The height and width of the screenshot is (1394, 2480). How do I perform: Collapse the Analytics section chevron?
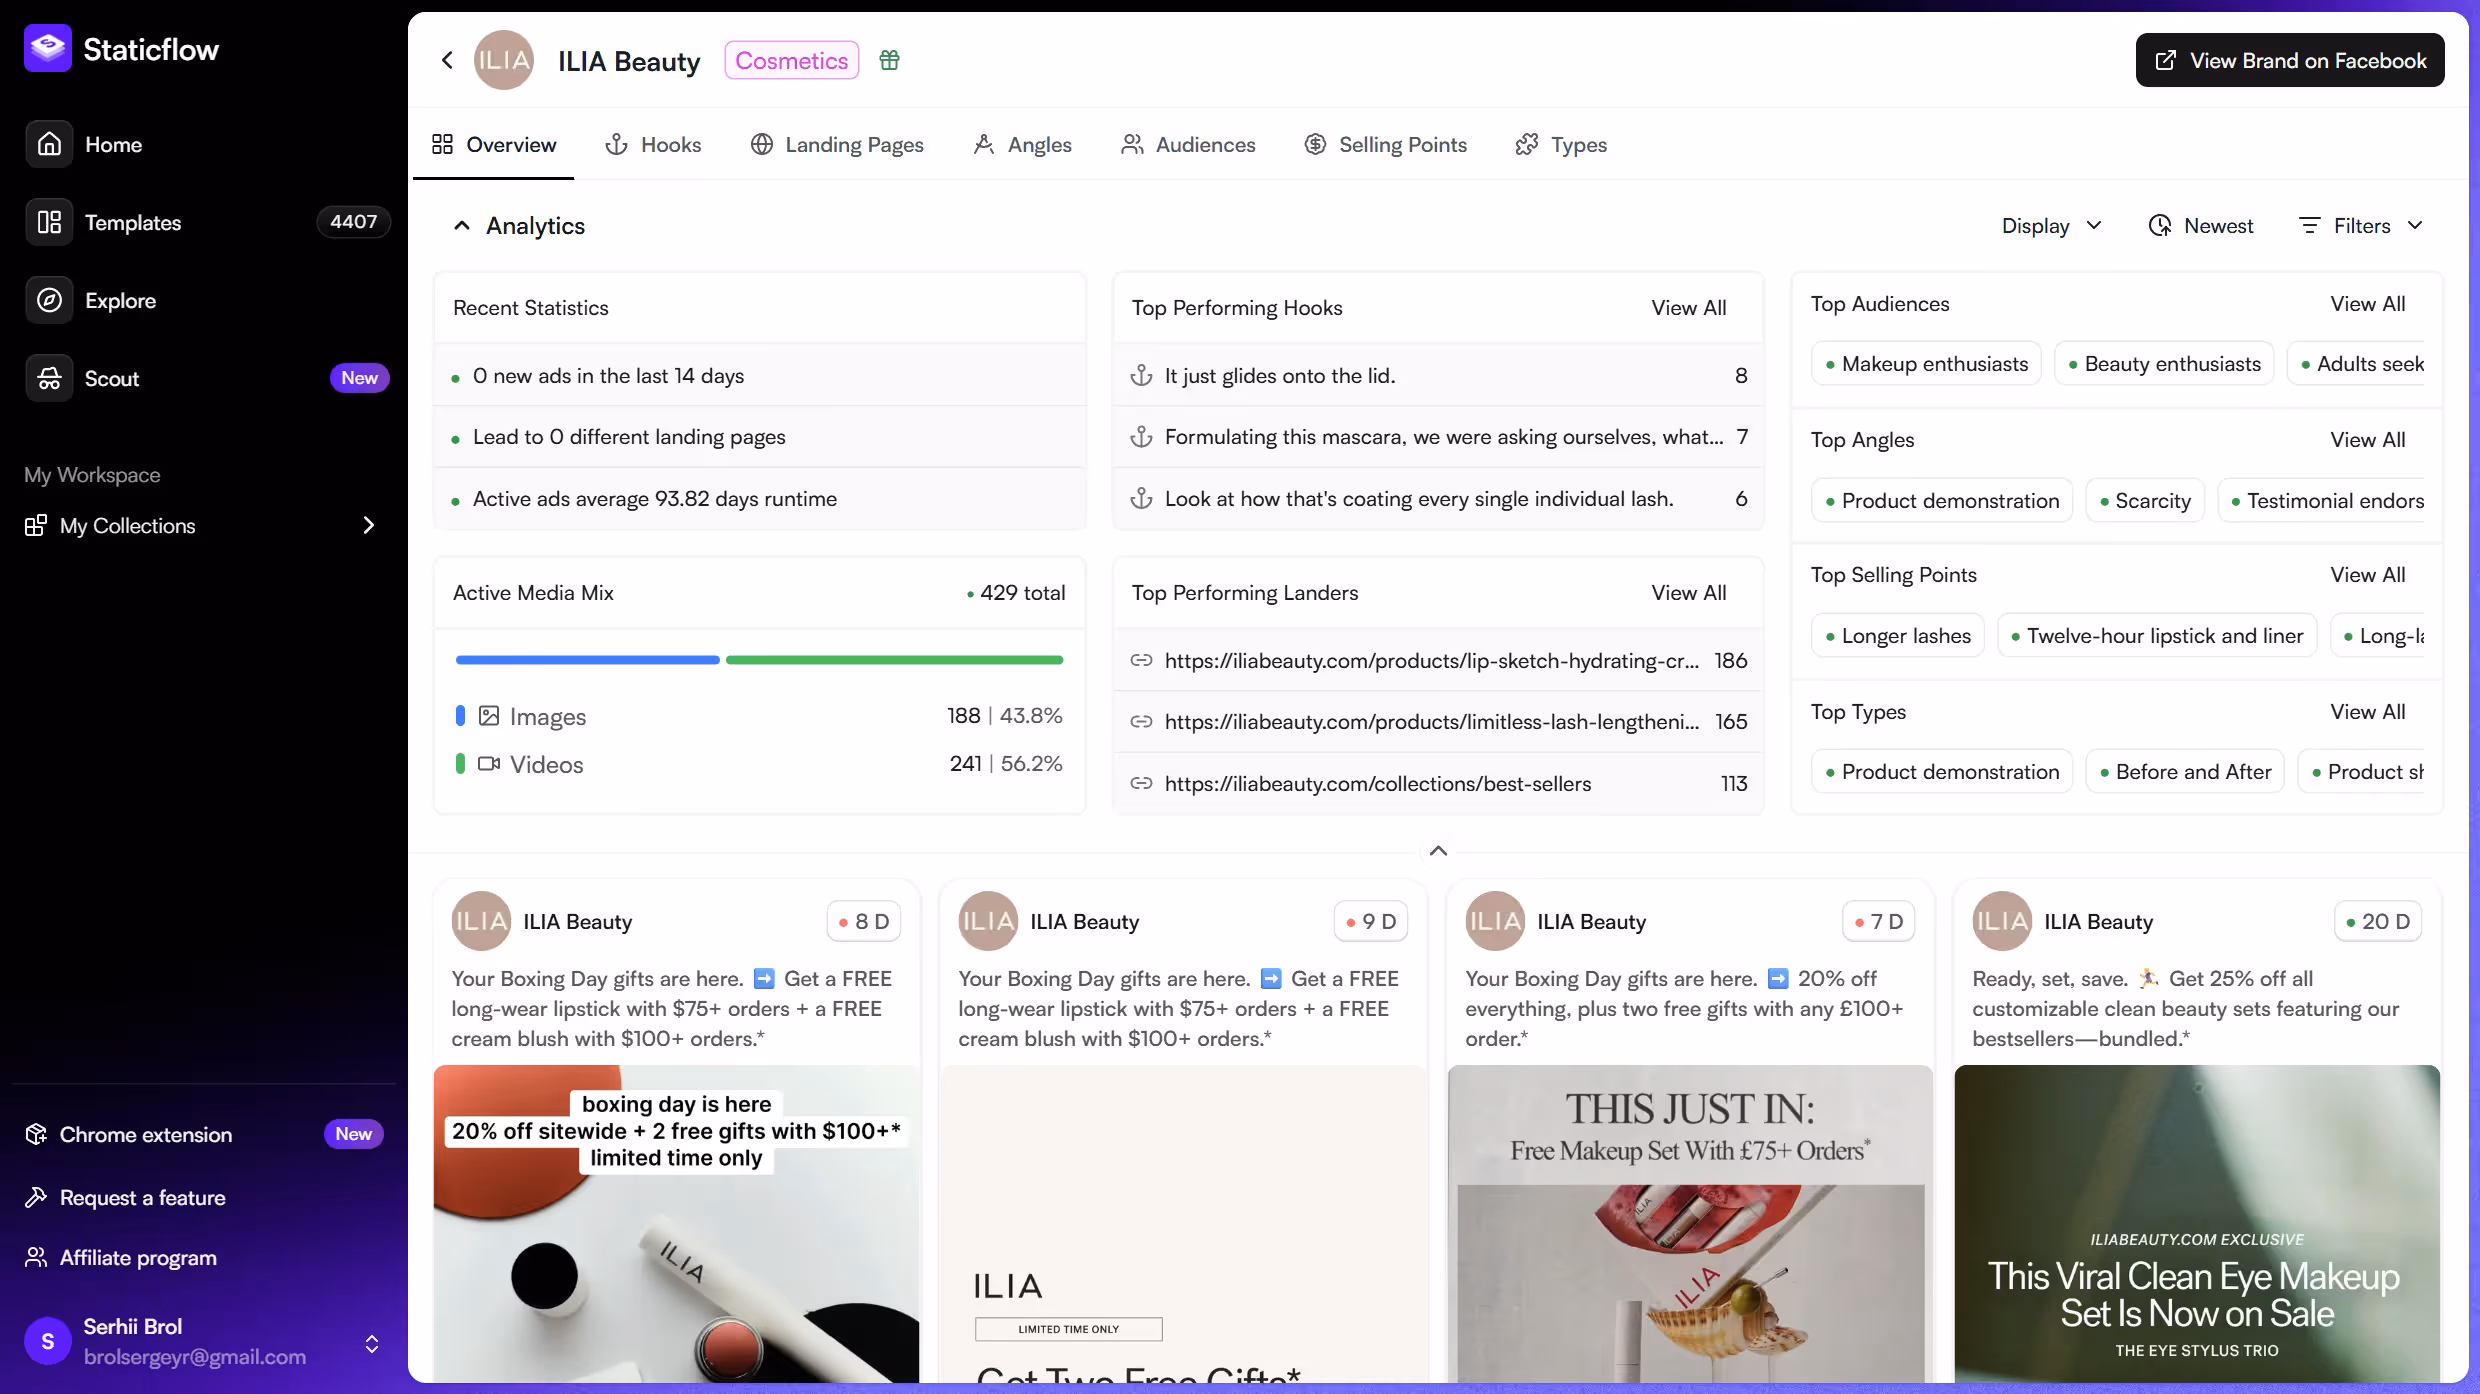pyautogui.click(x=461, y=226)
